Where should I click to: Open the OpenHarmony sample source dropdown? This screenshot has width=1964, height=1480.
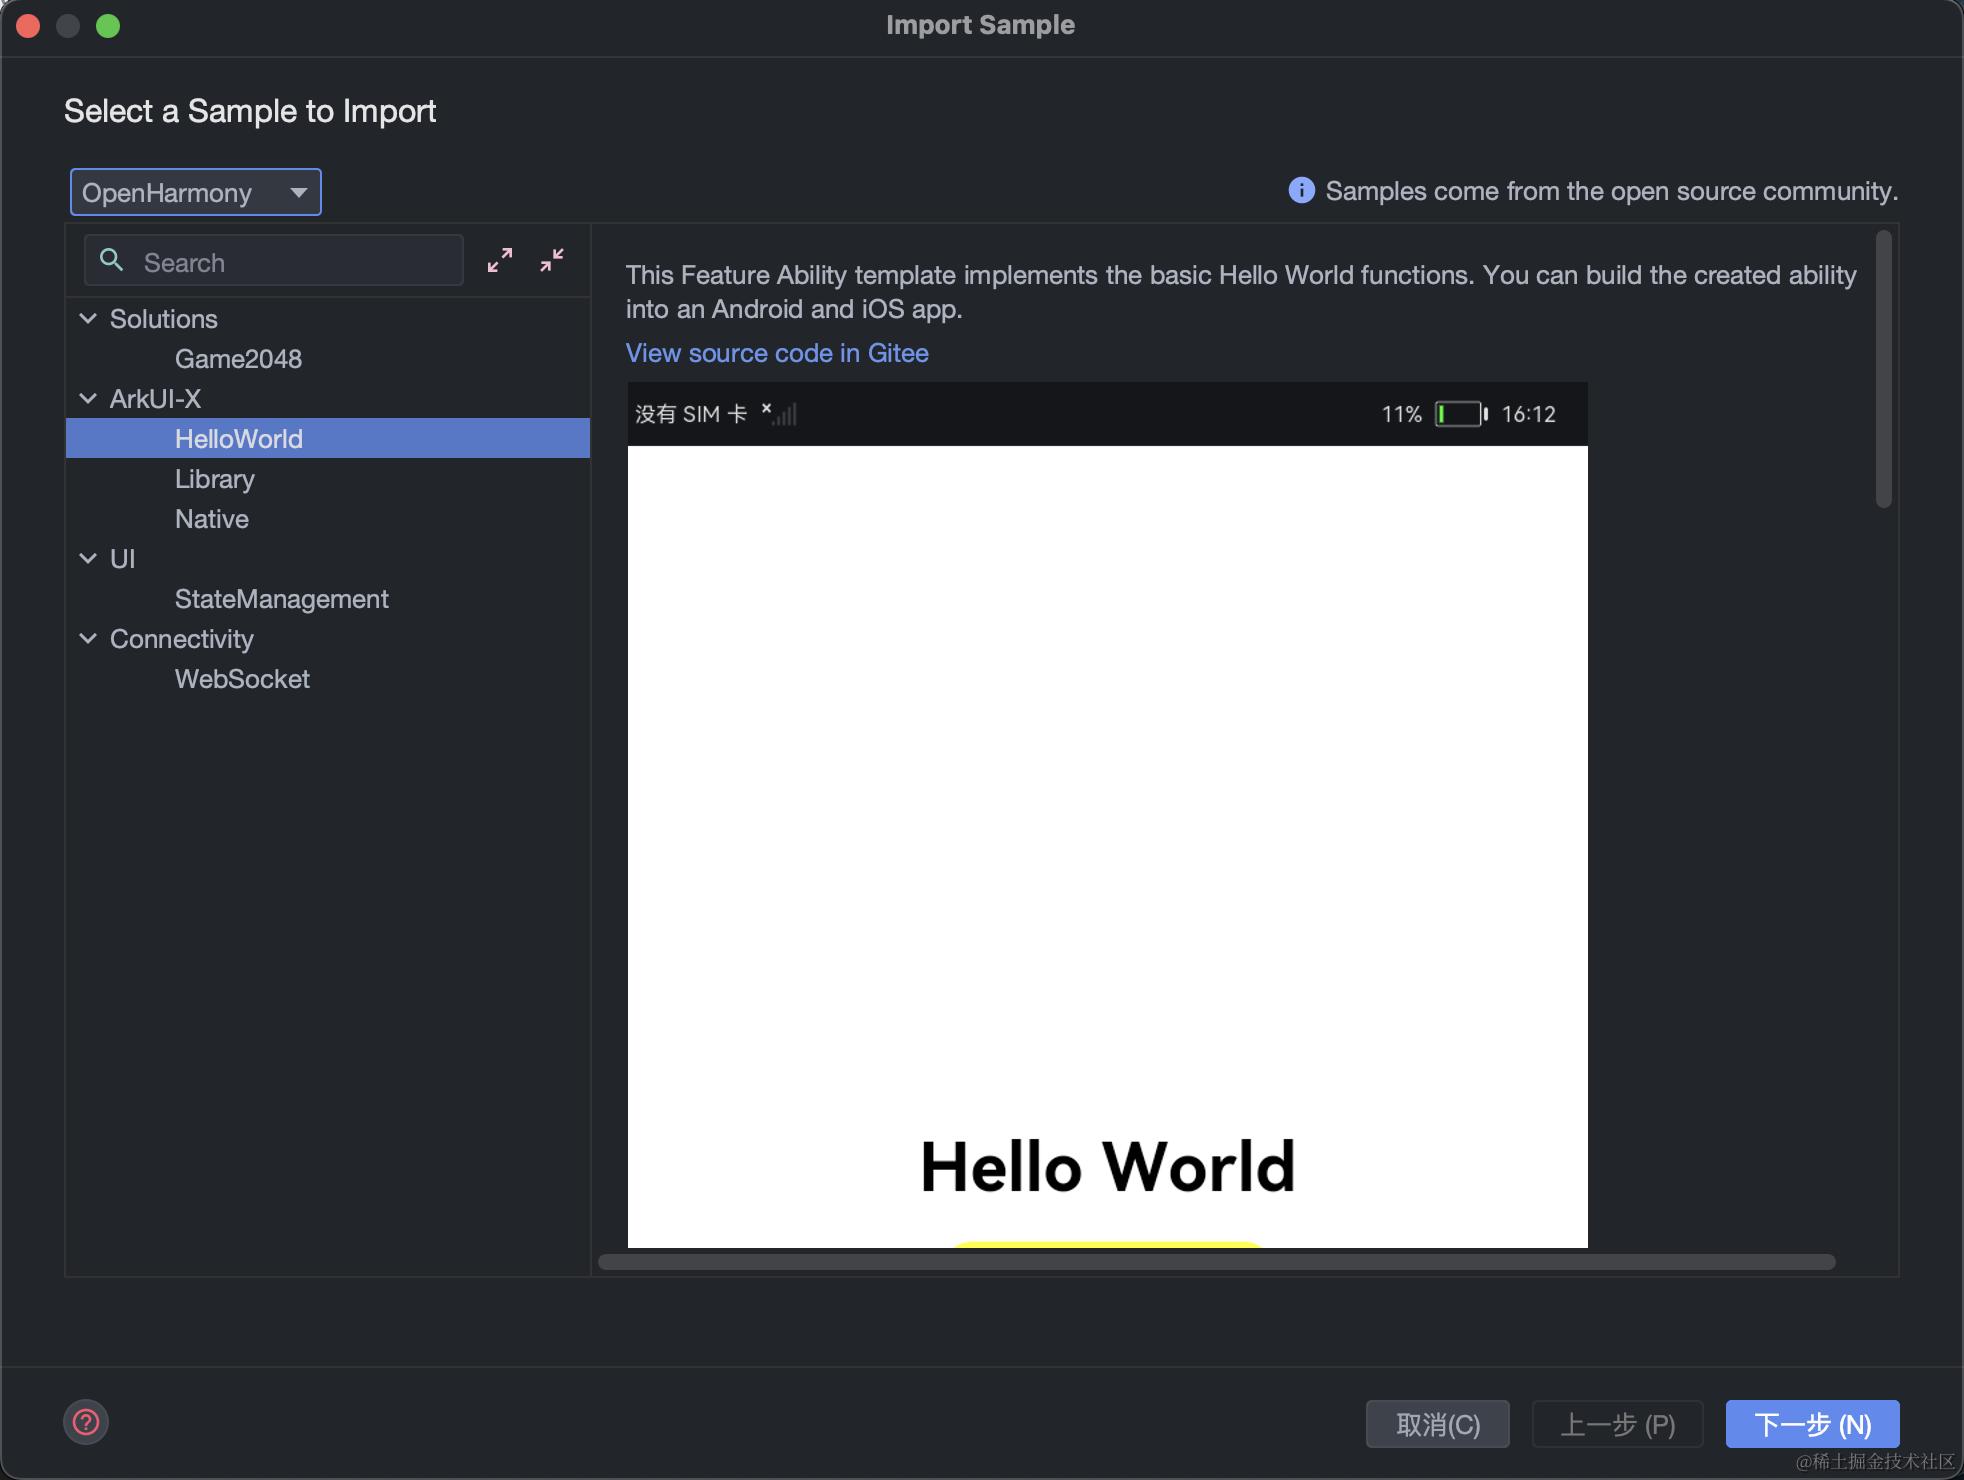tap(196, 192)
